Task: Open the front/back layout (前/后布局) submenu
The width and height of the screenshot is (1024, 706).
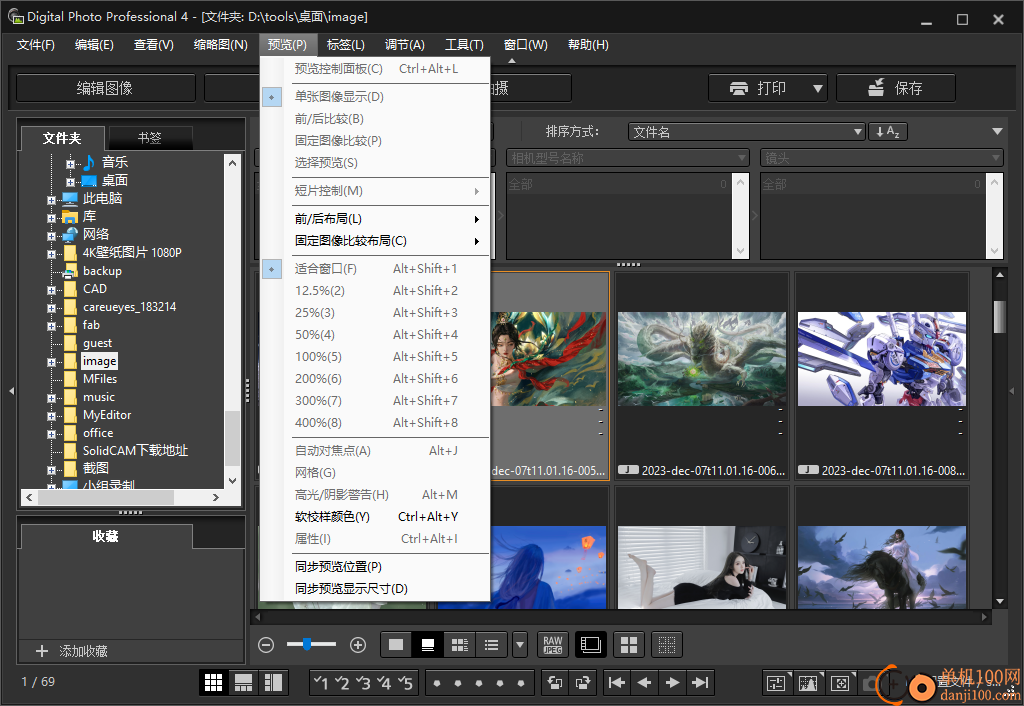Action: [375, 219]
